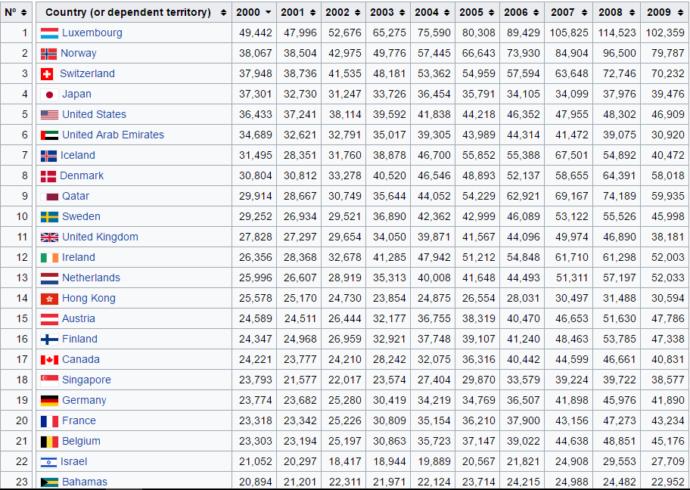
Task: Open the Singapore country link
Action: click(86, 380)
